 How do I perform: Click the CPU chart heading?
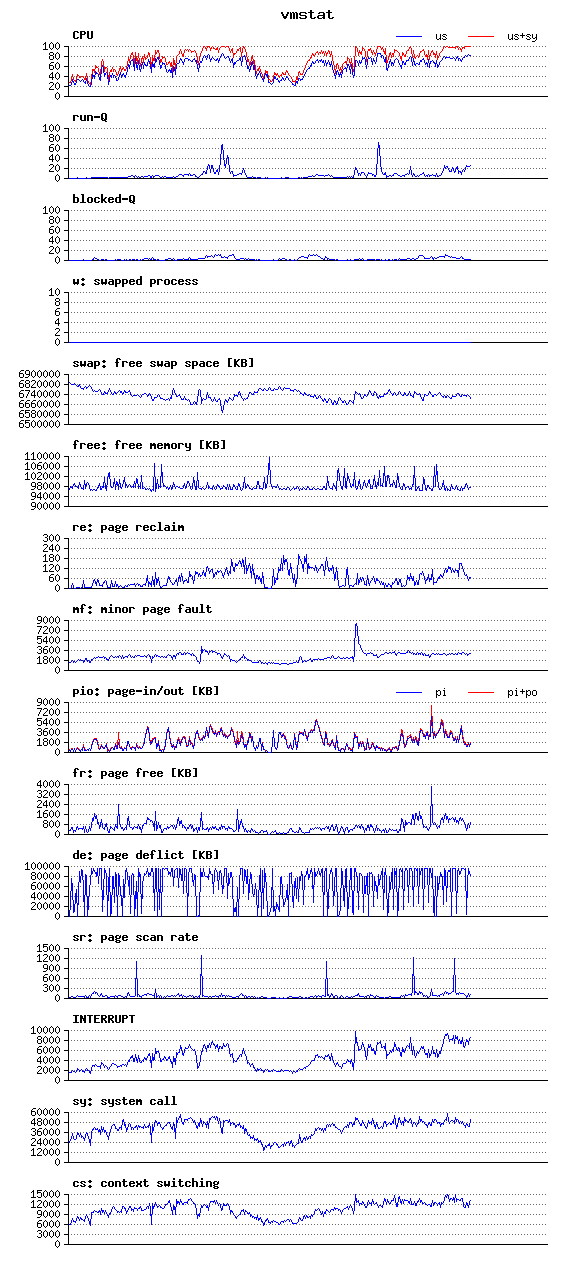point(82,35)
